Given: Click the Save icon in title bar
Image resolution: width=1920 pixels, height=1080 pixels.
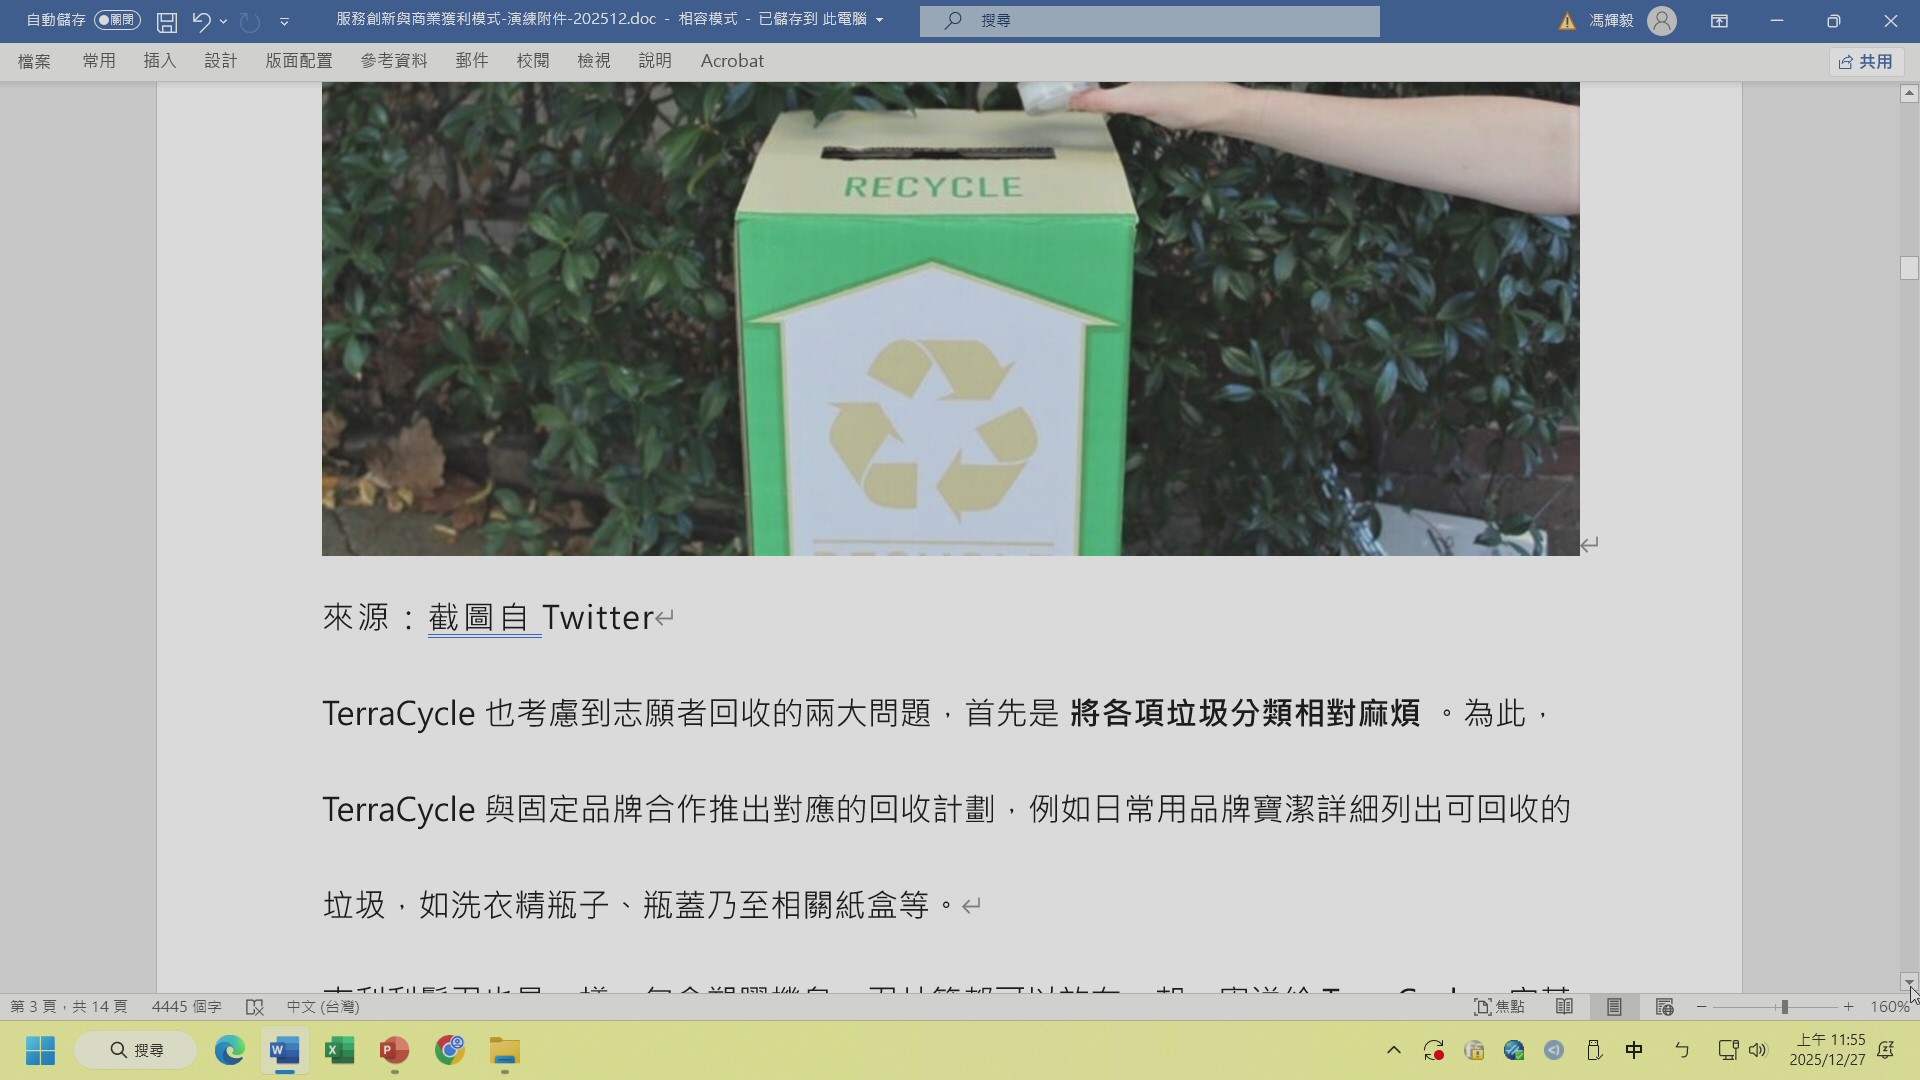Looking at the screenshot, I should click(167, 21).
